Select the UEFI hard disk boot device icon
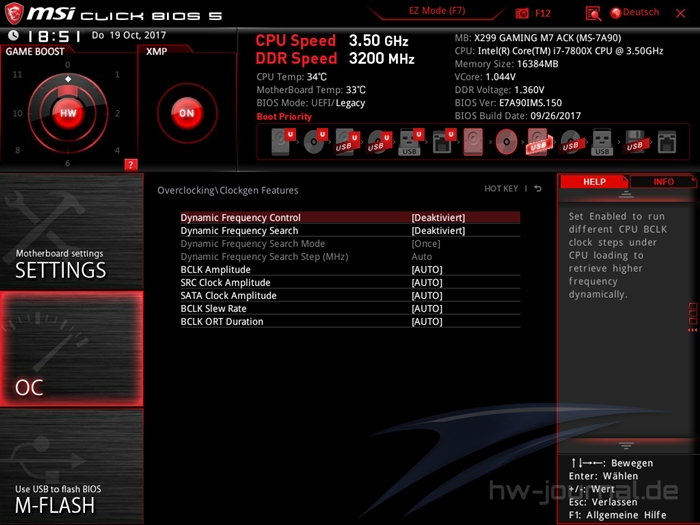 coord(283,142)
